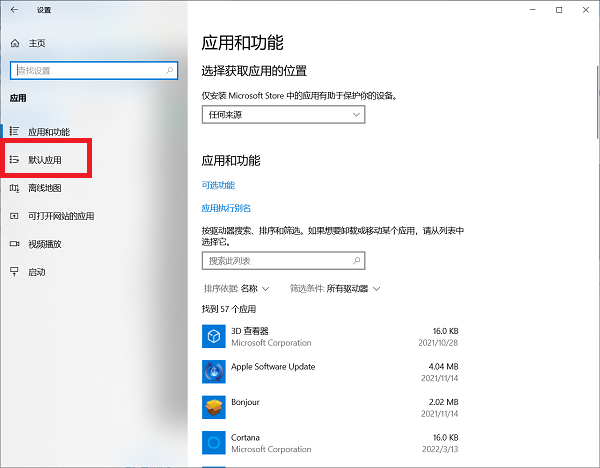
Task: Focus the 查找设置 search box
Action: pyautogui.click(x=94, y=70)
